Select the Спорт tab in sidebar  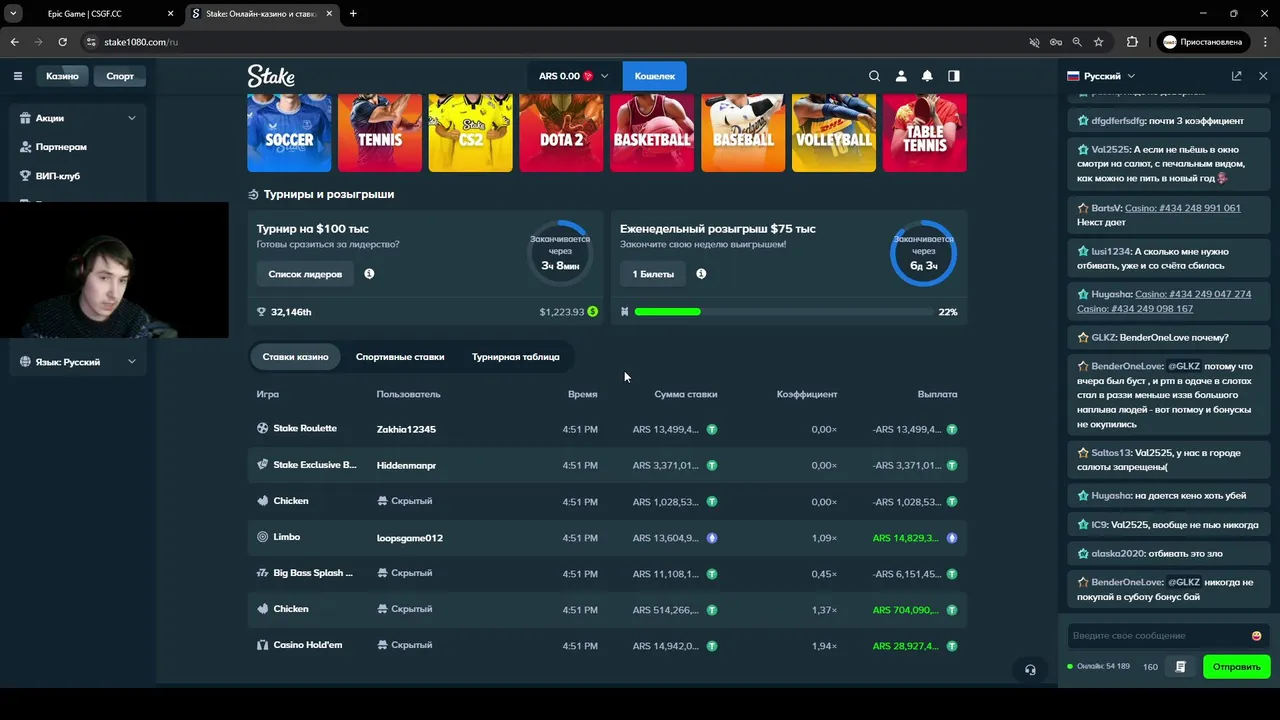pos(120,76)
